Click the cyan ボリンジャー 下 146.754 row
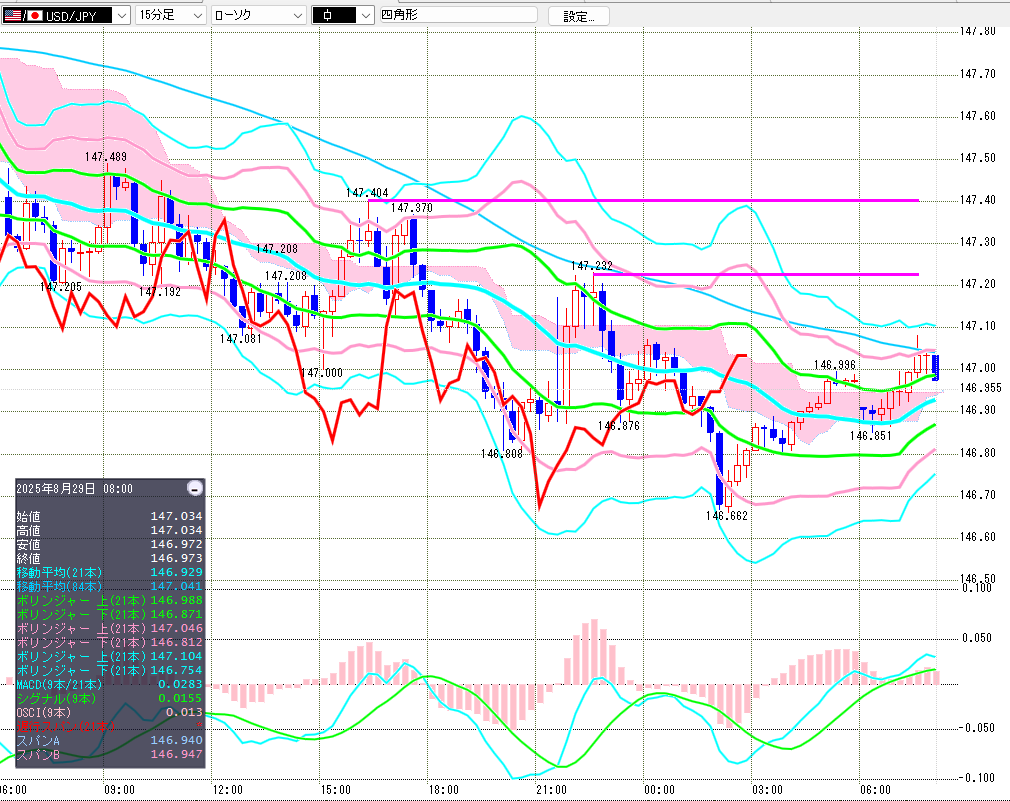 click(110, 671)
